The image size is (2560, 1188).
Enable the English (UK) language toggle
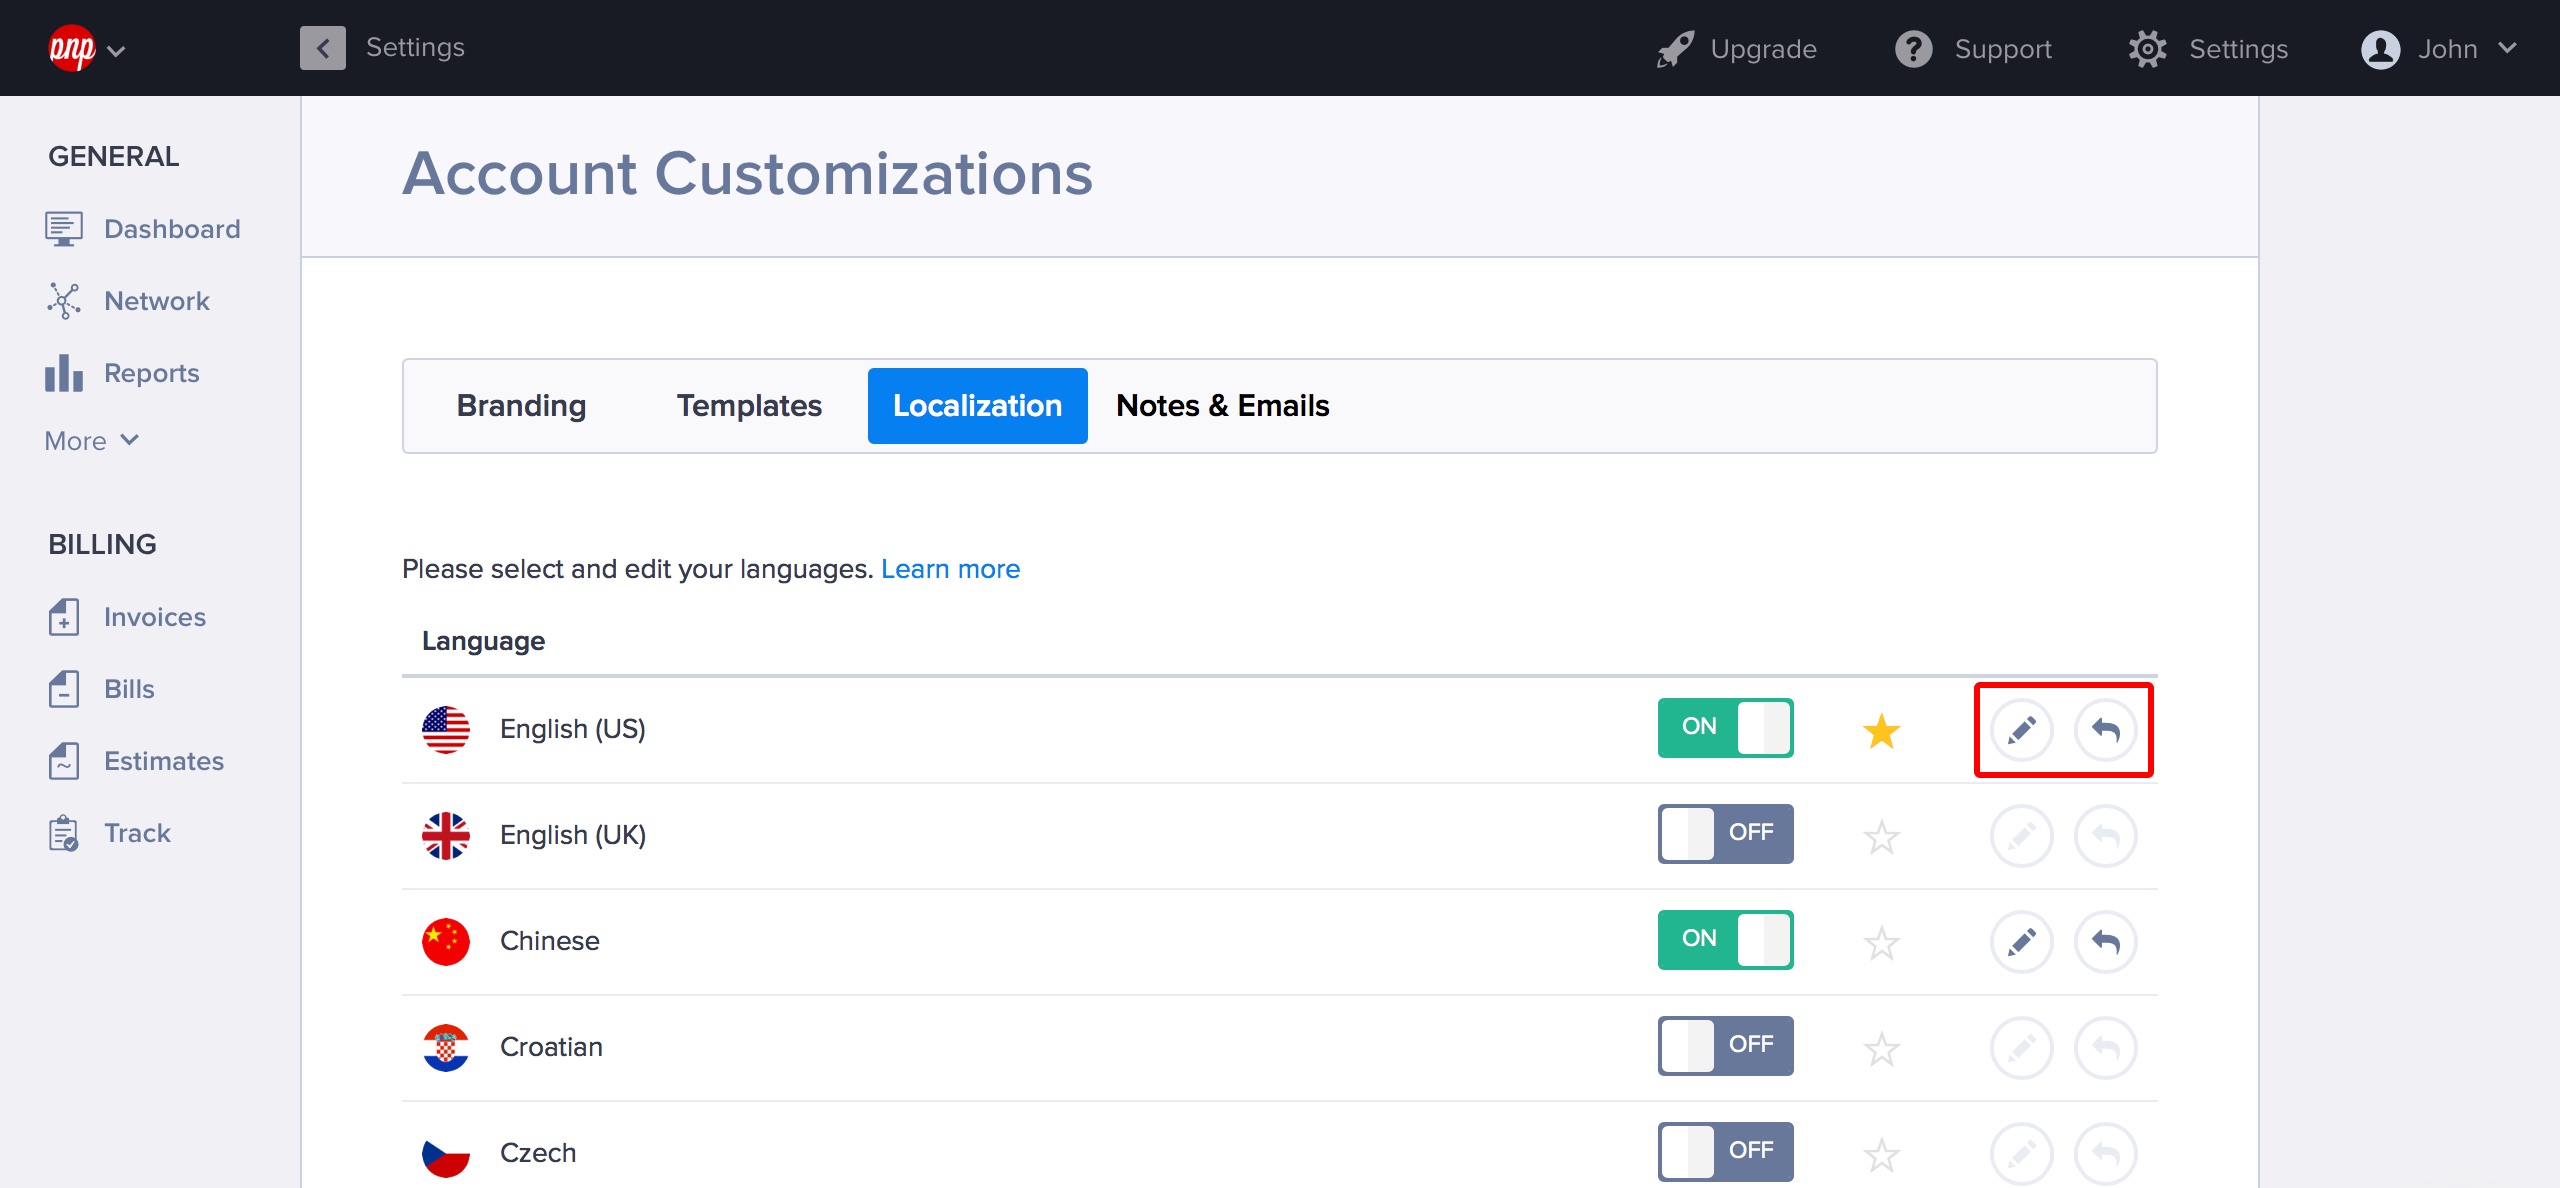1725,834
